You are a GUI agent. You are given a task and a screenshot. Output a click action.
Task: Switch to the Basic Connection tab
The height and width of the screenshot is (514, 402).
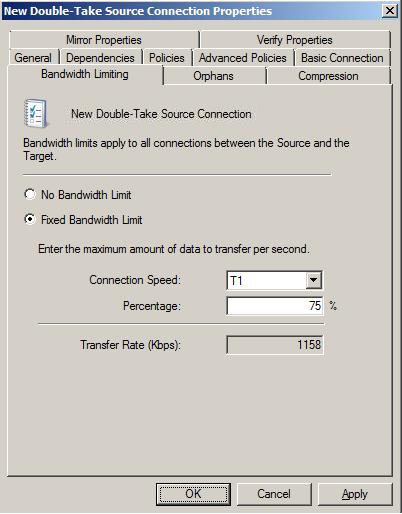coord(342,58)
